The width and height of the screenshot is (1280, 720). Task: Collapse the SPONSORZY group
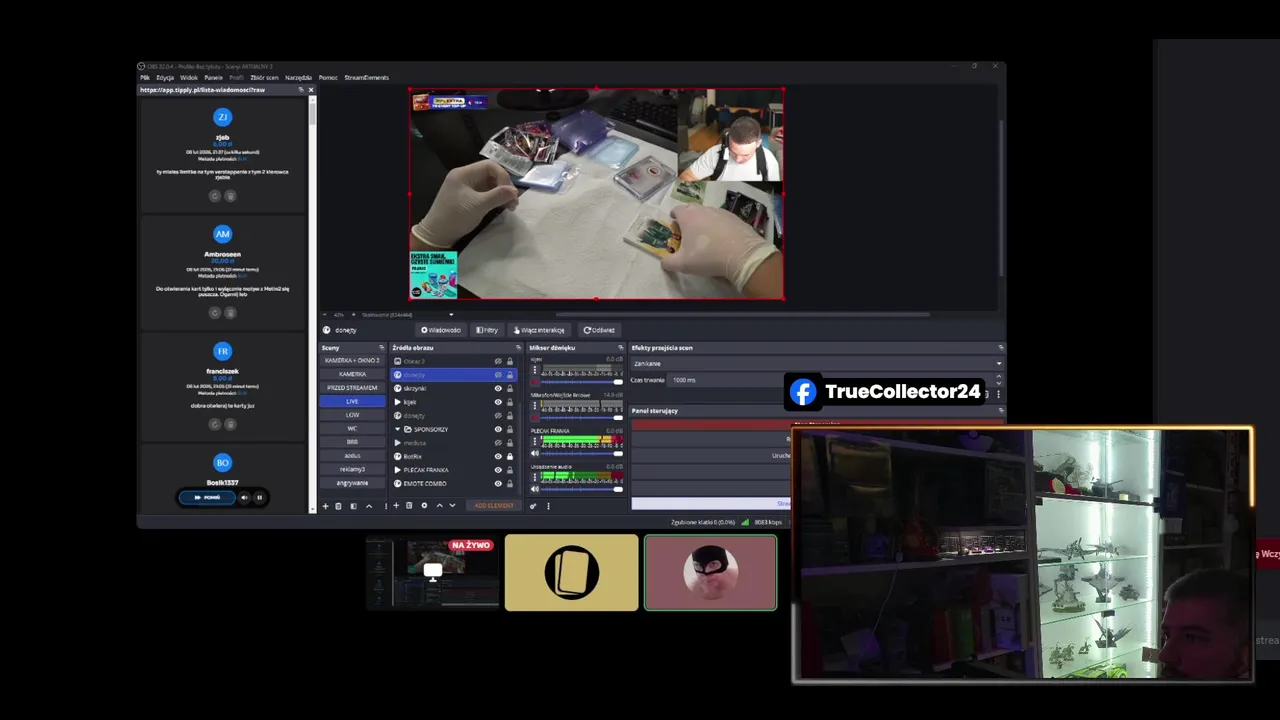pyautogui.click(x=397, y=429)
